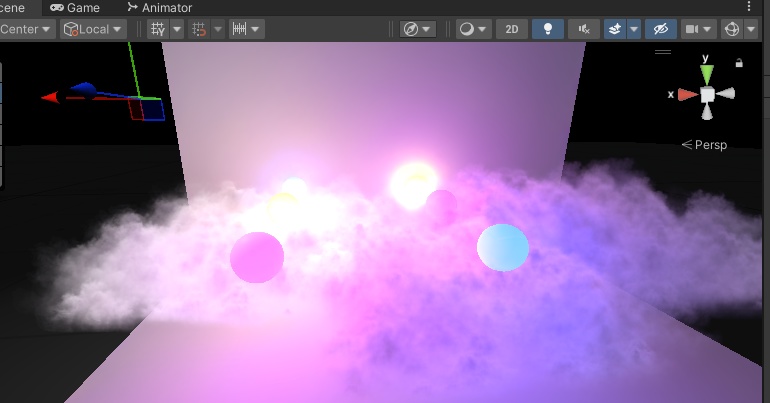The width and height of the screenshot is (770, 403).
Task: Expand grid snapping settings arrow
Action: [218, 29]
